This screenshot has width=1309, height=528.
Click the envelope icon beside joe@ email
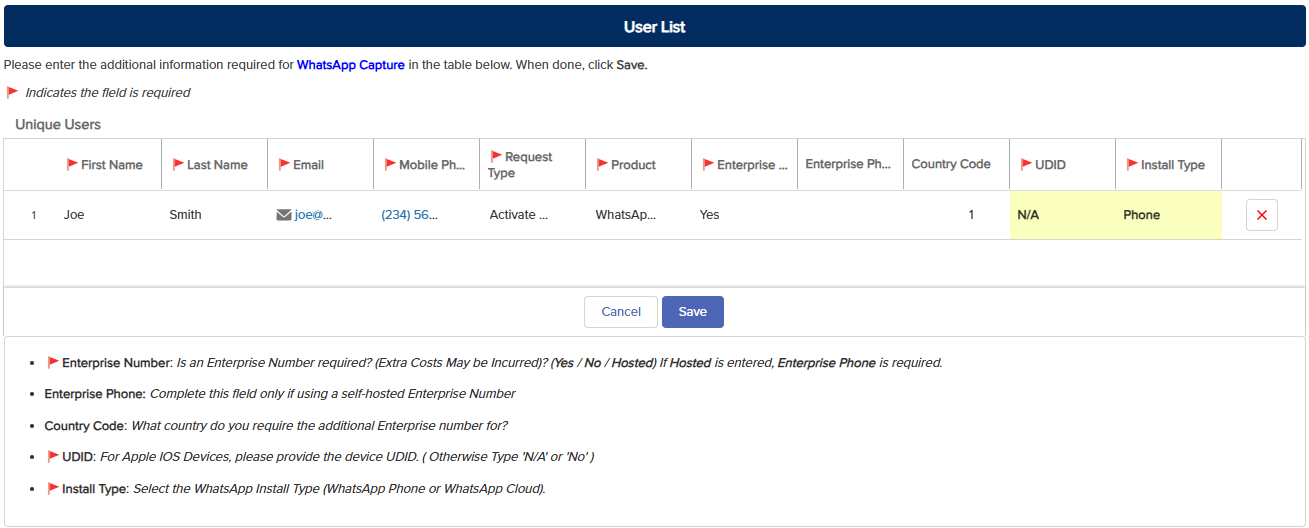pos(283,215)
